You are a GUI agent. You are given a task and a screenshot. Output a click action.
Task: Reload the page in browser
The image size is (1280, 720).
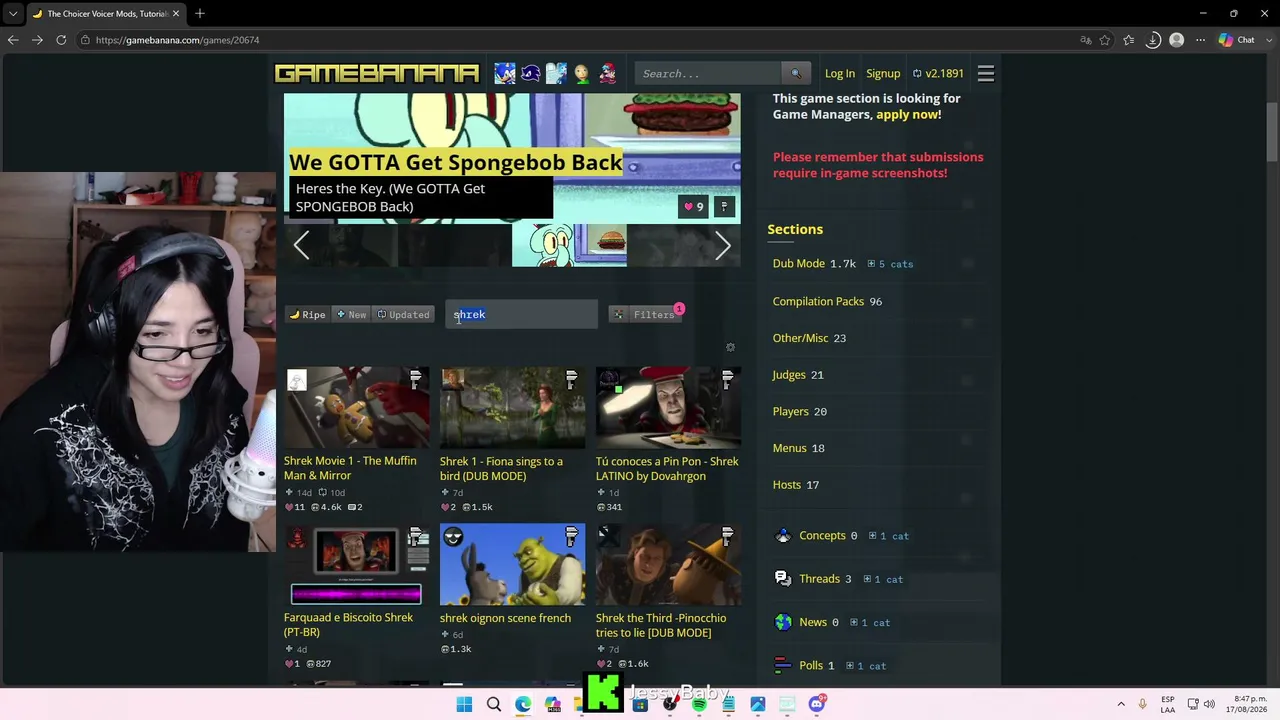coord(61,40)
